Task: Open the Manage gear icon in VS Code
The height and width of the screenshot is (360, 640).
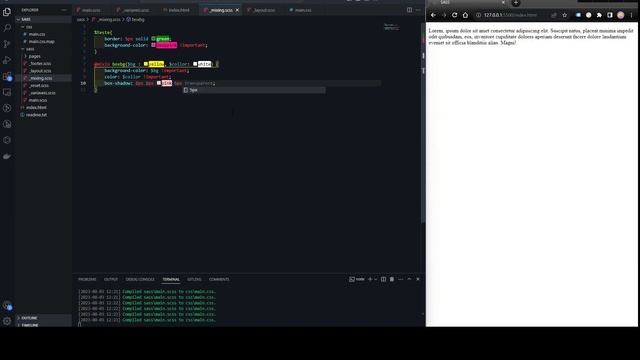Action: click(7, 321)
